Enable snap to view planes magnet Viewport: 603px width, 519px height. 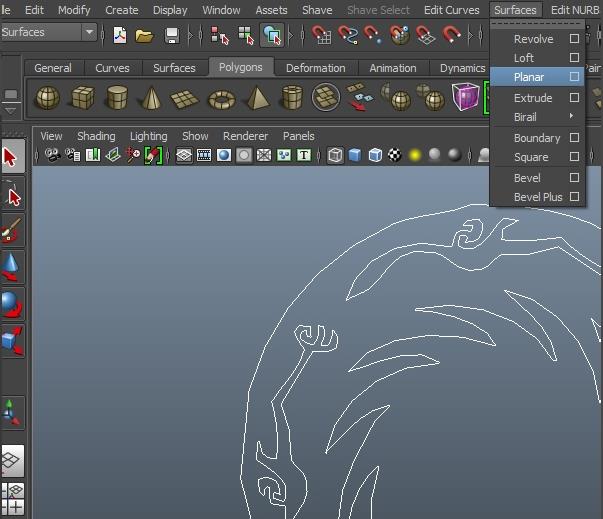pyautogui.click(x=425, y=35)
